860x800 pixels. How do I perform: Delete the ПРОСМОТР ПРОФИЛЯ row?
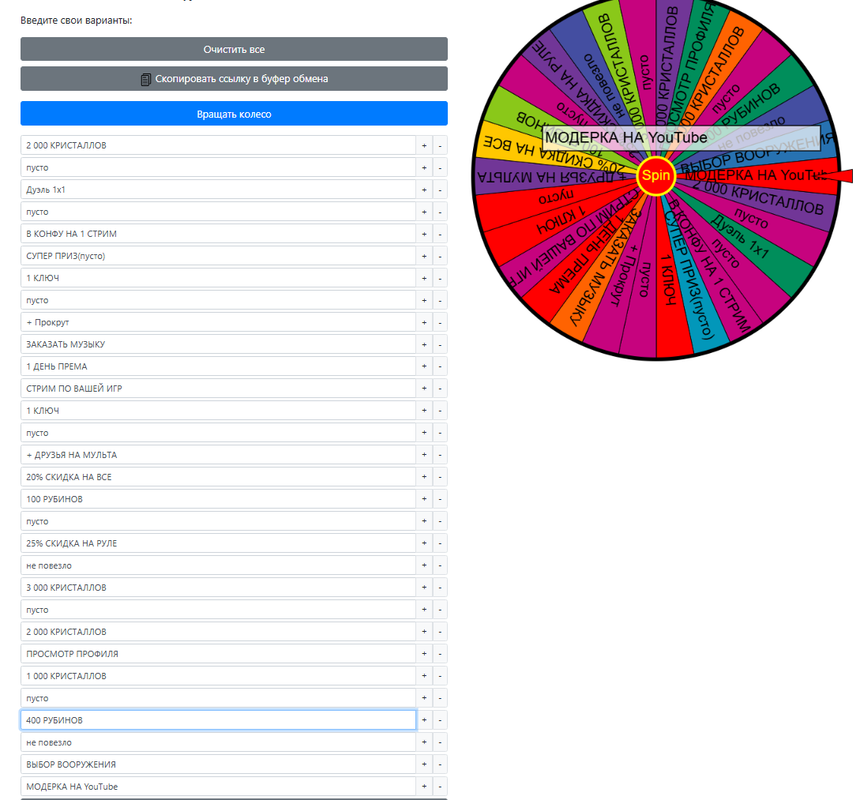pos(440,654)
